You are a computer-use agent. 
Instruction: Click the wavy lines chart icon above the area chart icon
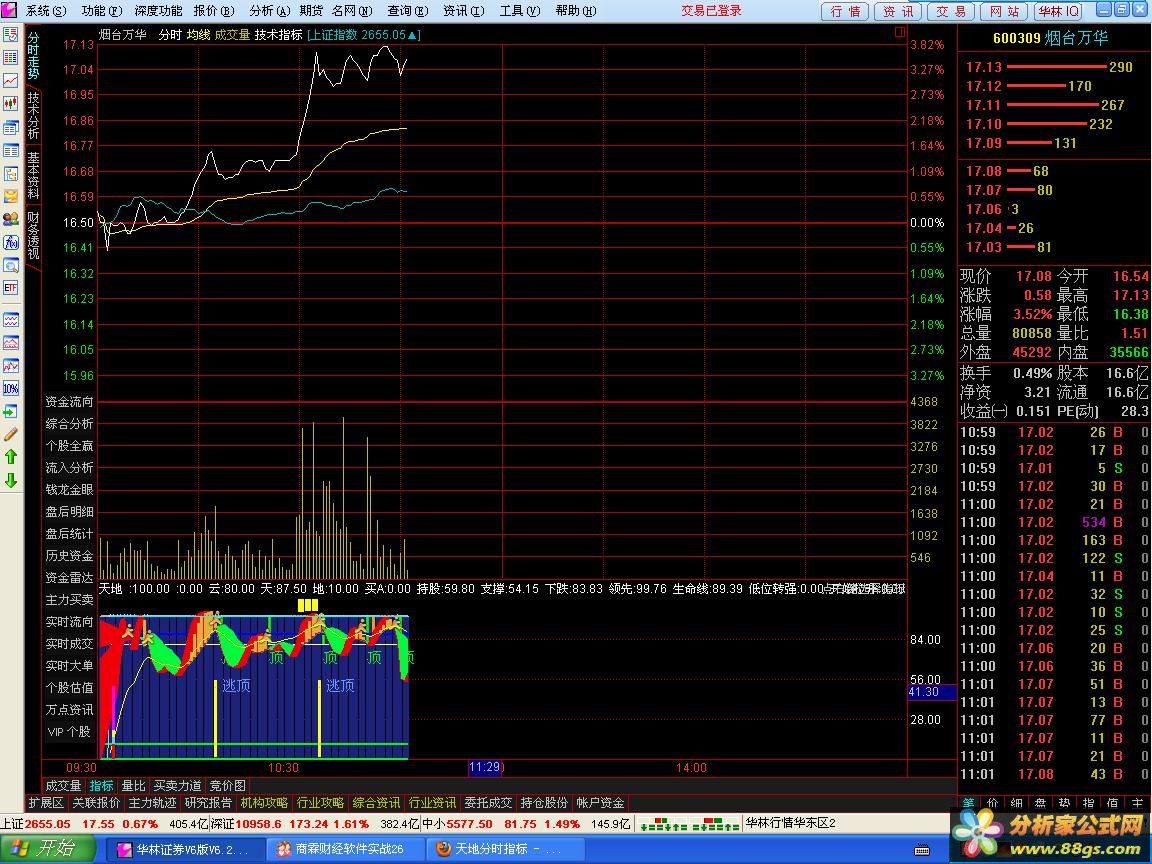coord(10,320)
